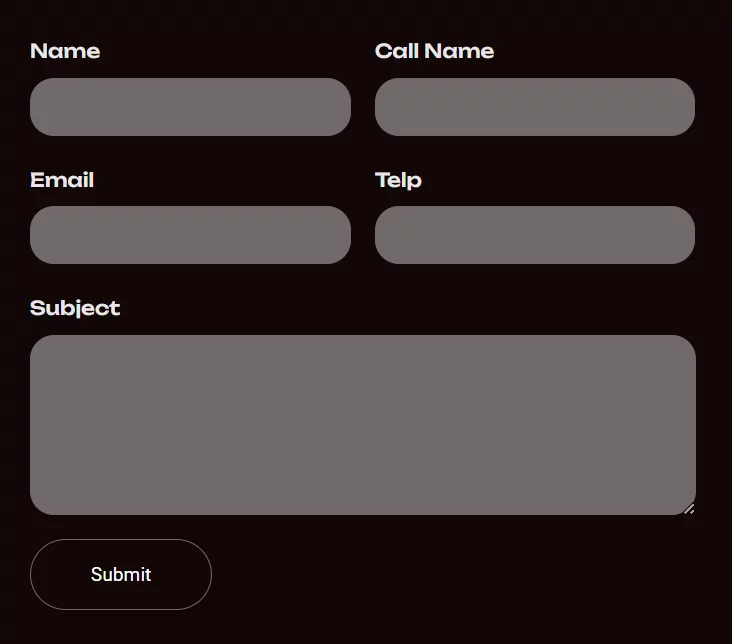Activate the nickname field under Call Name
Screen dimensions: 732x644
click(x=534, y=107)
